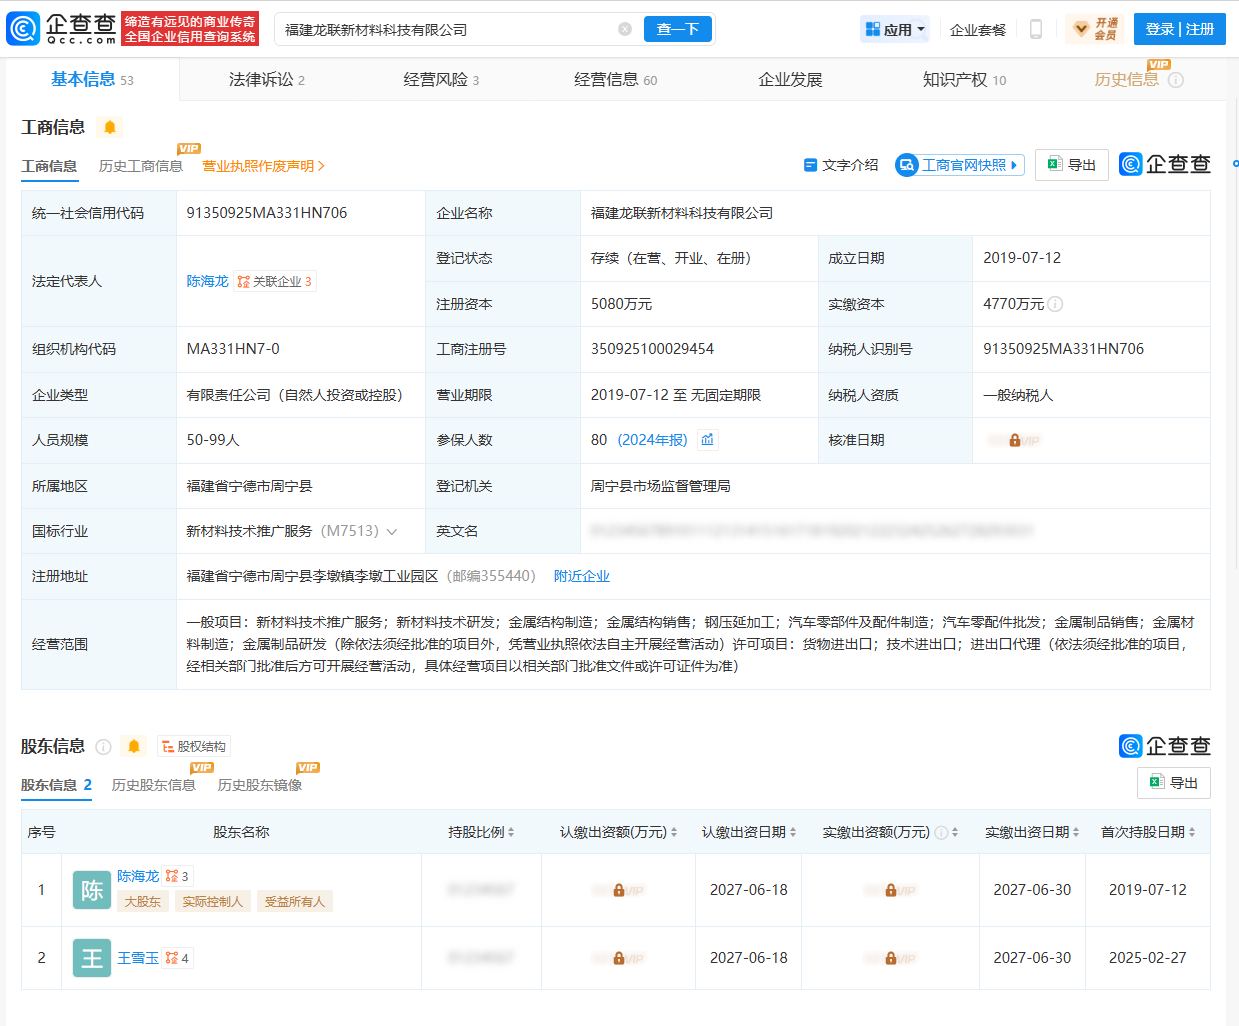
Task: Switch to 法律诉讼 tab
Action: 266,80
